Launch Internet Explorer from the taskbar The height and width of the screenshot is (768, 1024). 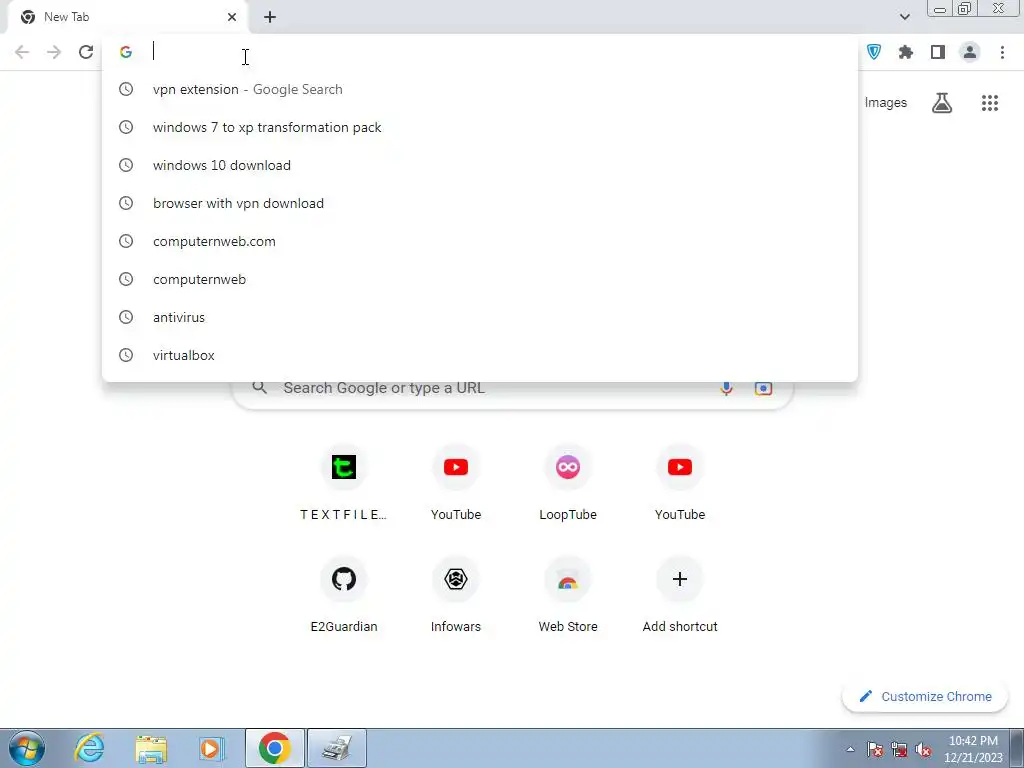(89, 748)
